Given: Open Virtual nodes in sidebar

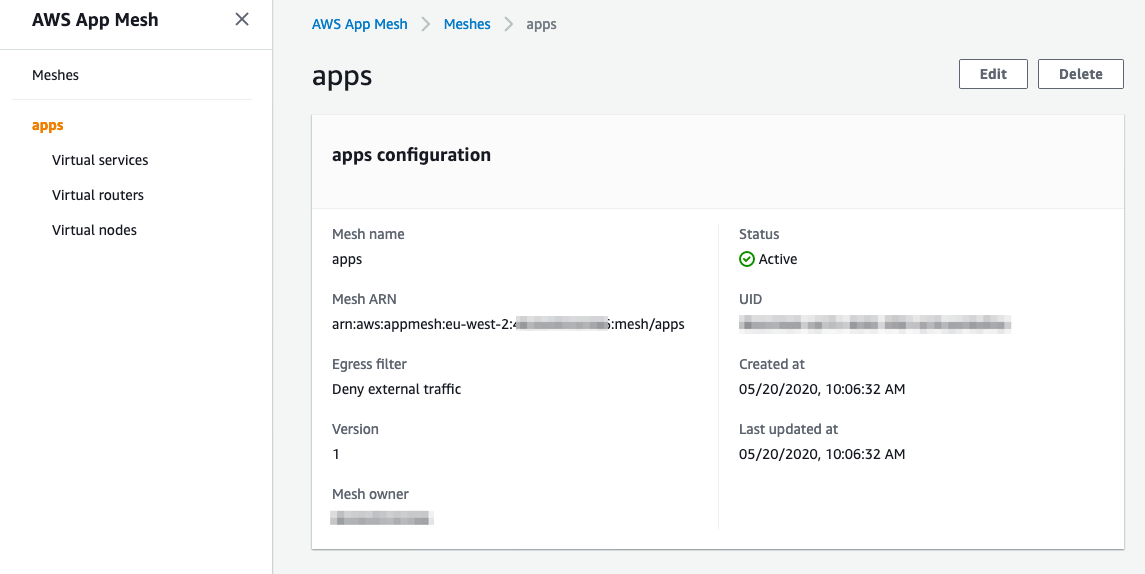Looking at the screenshot, I should coord(94,230).
